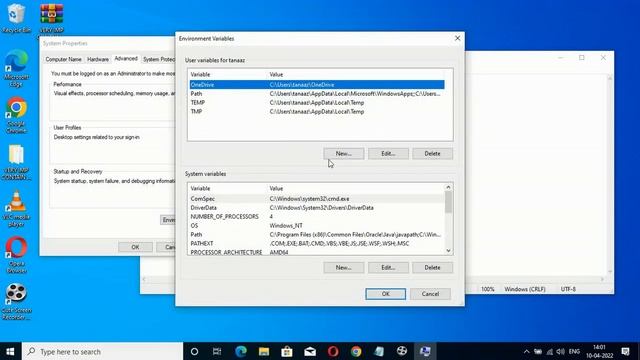Open Microsoft Store from the taskbar
The width and height of the screenshot is (640, 360).
point(287,351)
